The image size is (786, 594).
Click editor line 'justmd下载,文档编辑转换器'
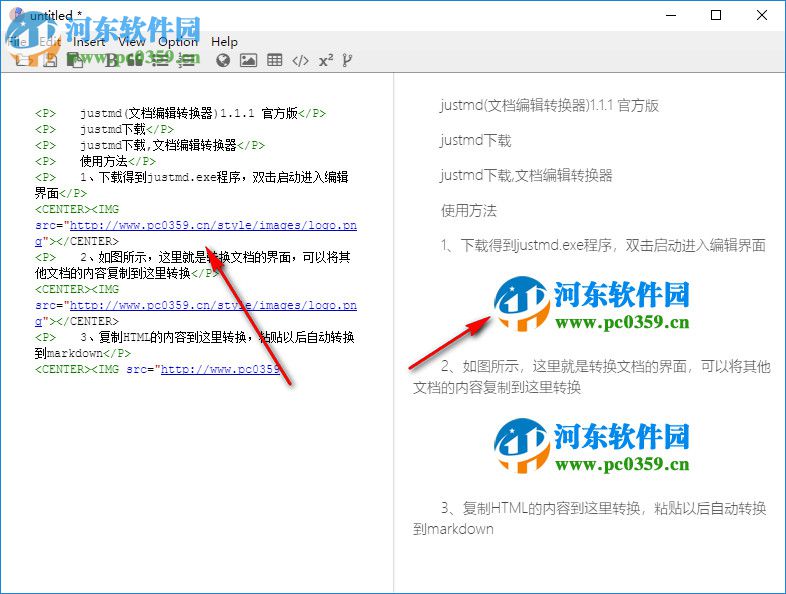(150, 145)
